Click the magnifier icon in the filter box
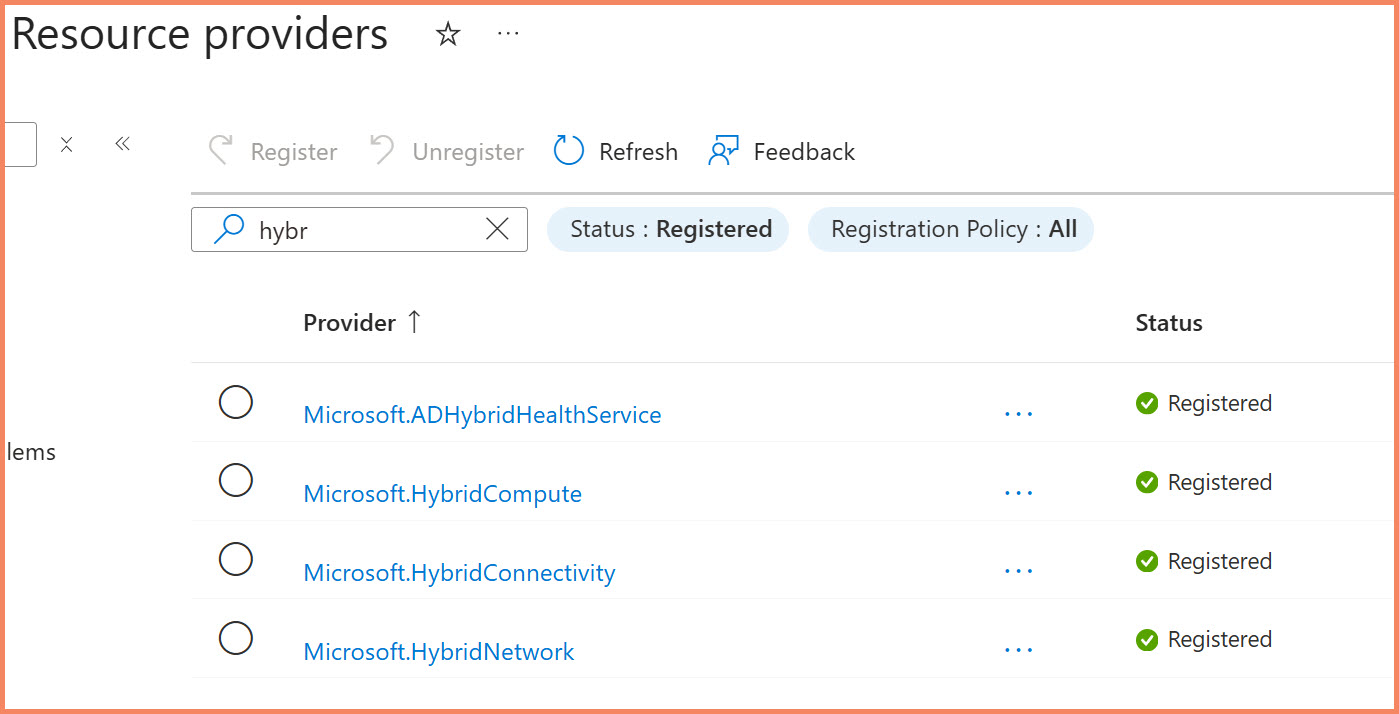 click(x=229, y=229)
